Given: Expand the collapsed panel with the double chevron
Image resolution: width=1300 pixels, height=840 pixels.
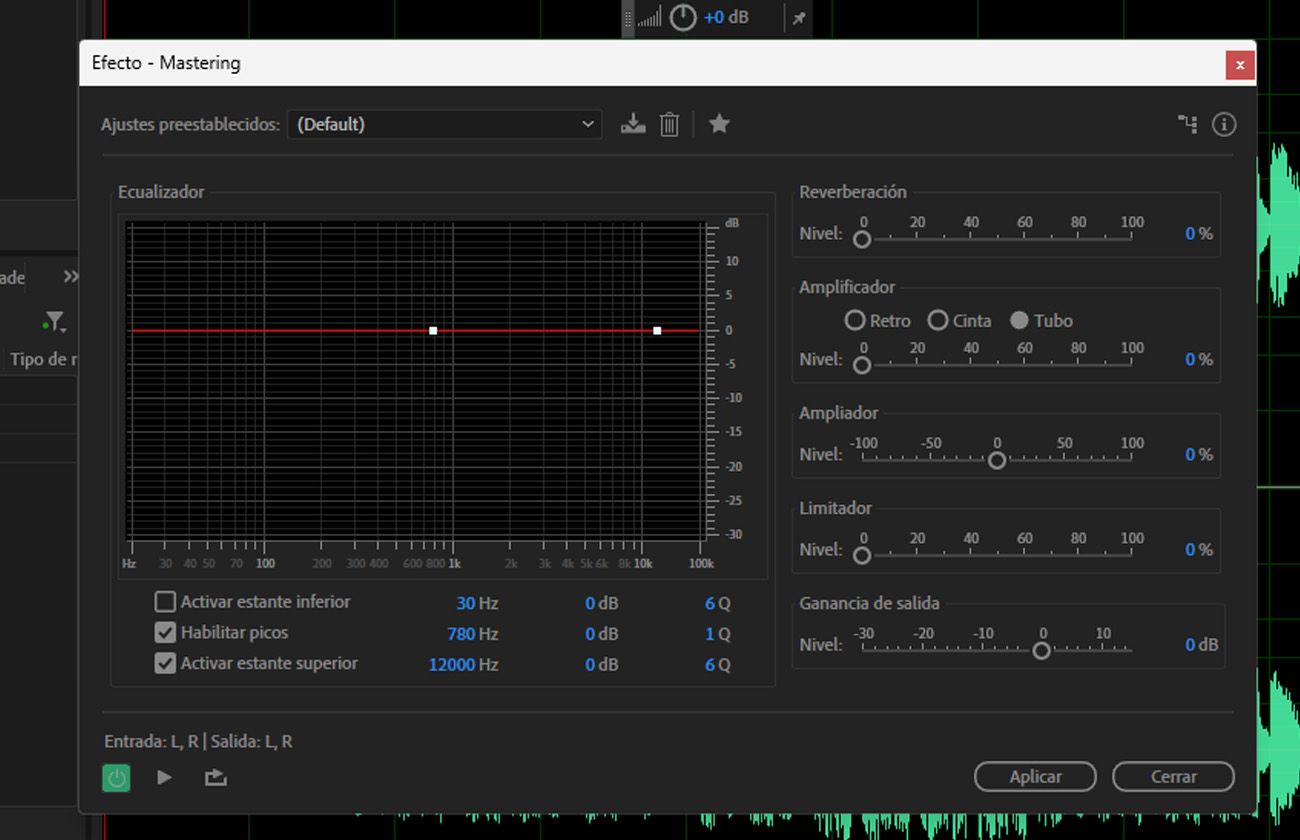Looking at the screenshot, I should pos(70,277).
